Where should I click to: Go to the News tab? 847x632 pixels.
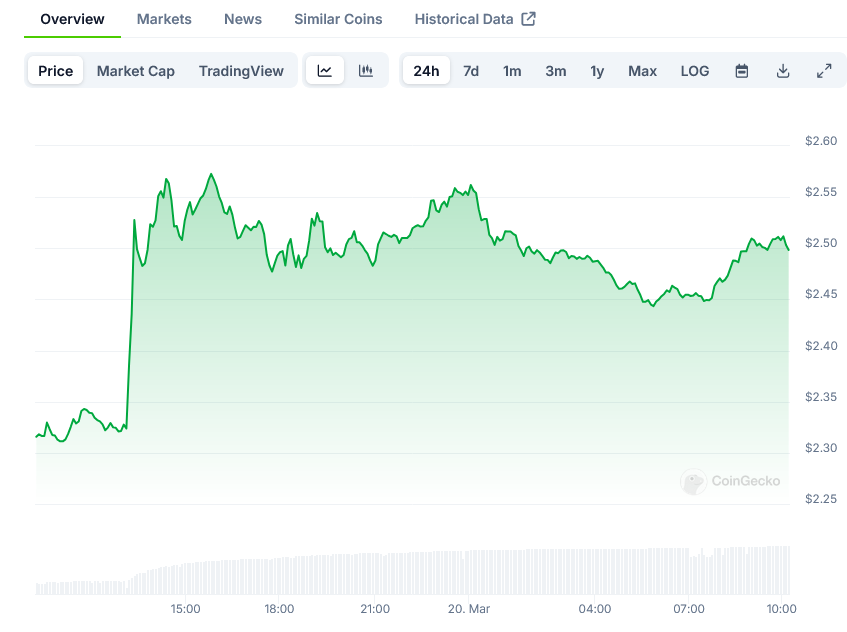click(x=243, y=19)
